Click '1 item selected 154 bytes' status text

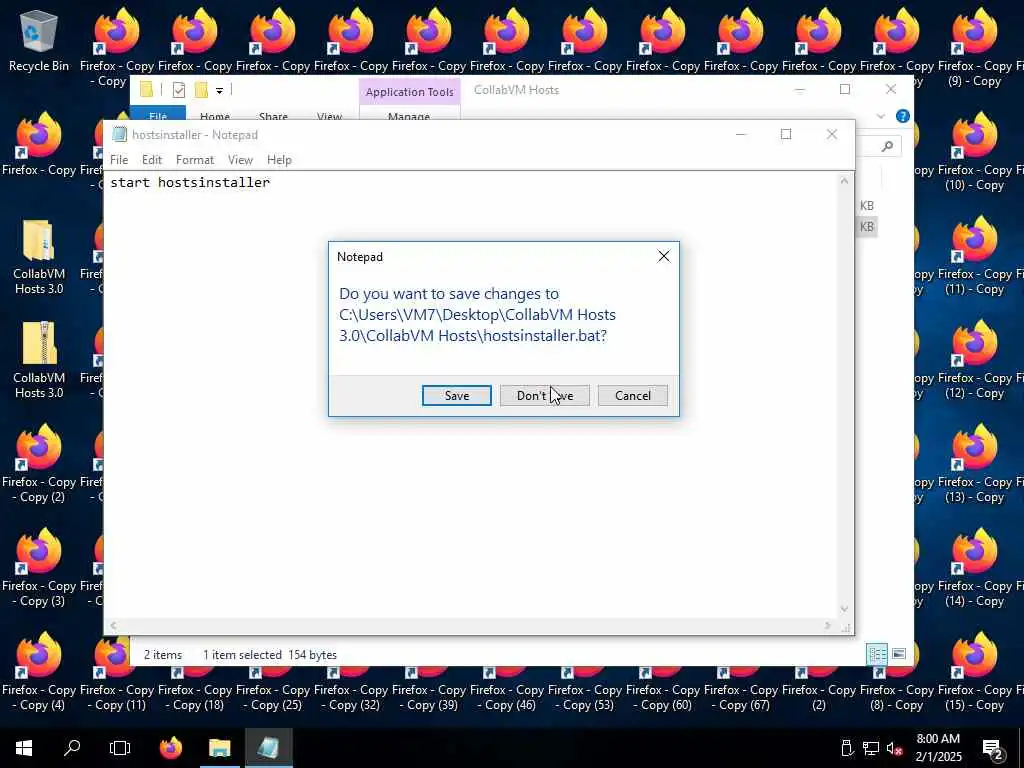point(270,654)
